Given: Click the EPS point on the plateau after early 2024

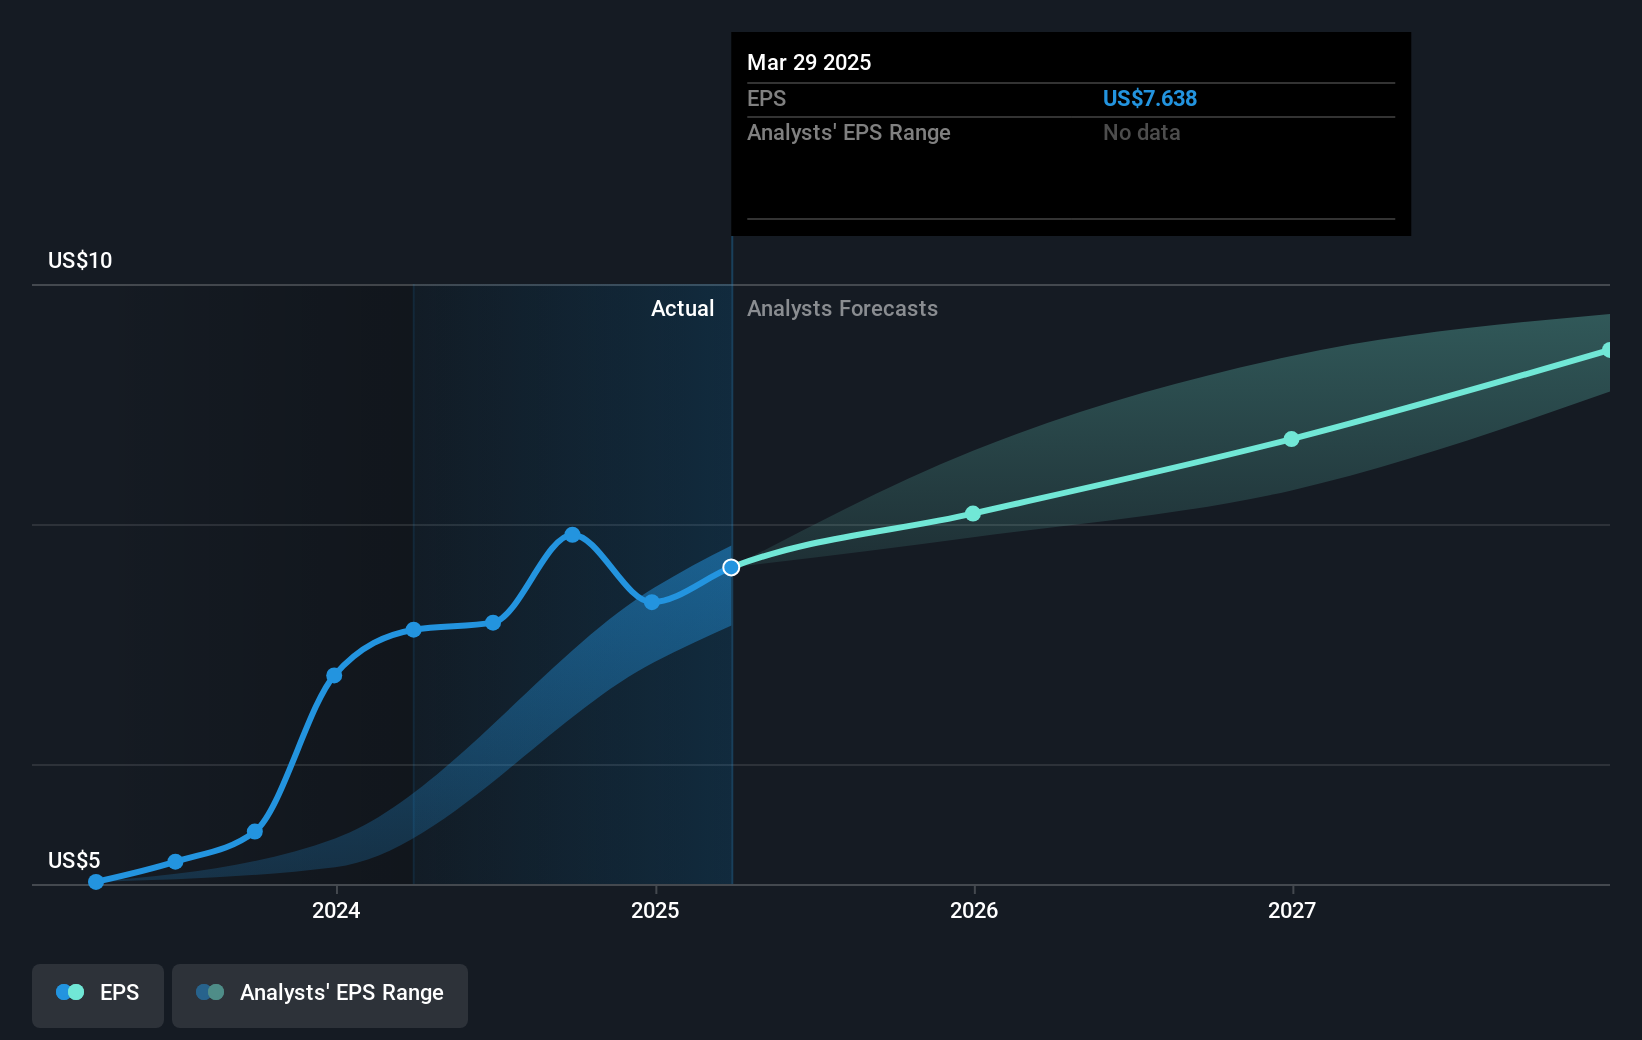Looking at the screenshot, I should click(413, 629).
